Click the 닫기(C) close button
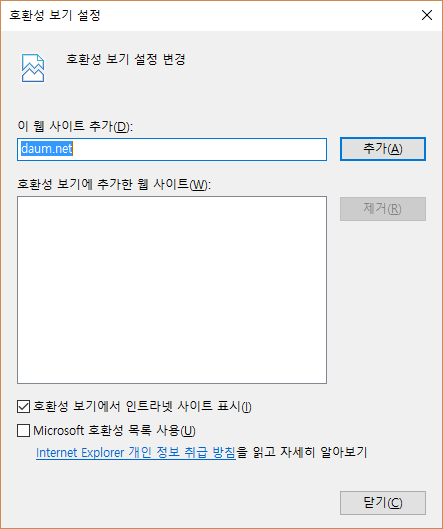Viewport: 443px width, 529px height. [x=383, y=503]
